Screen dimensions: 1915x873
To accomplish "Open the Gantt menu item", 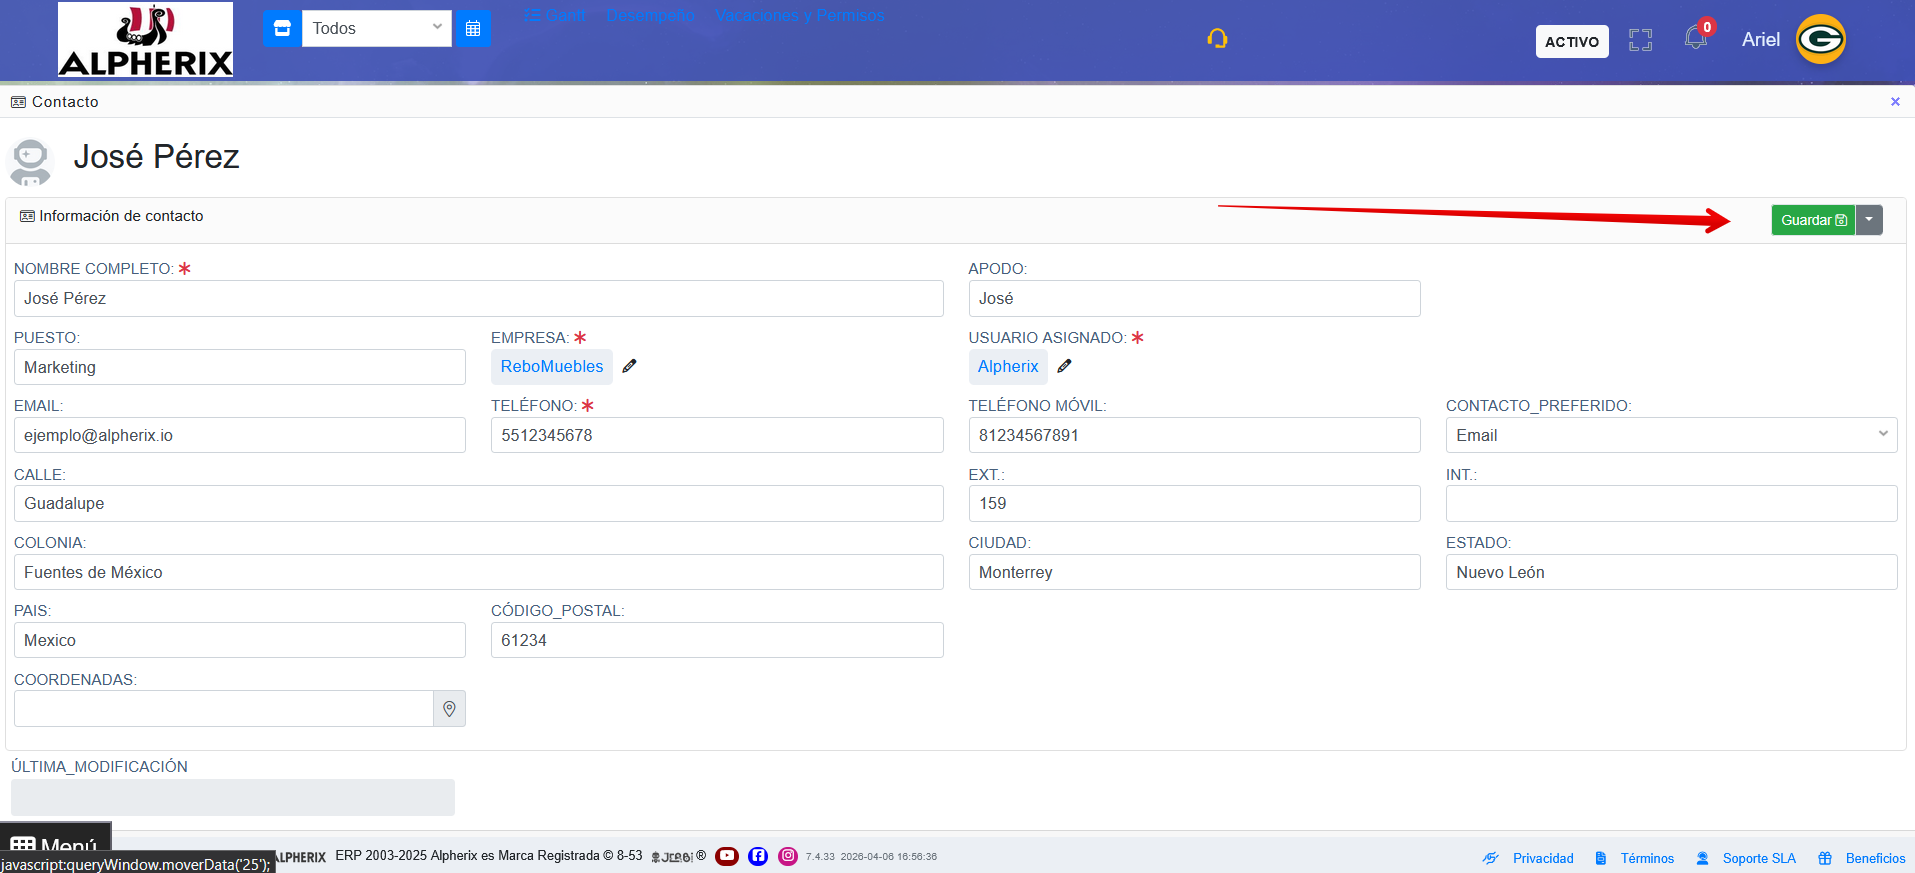I will [555, 16].
